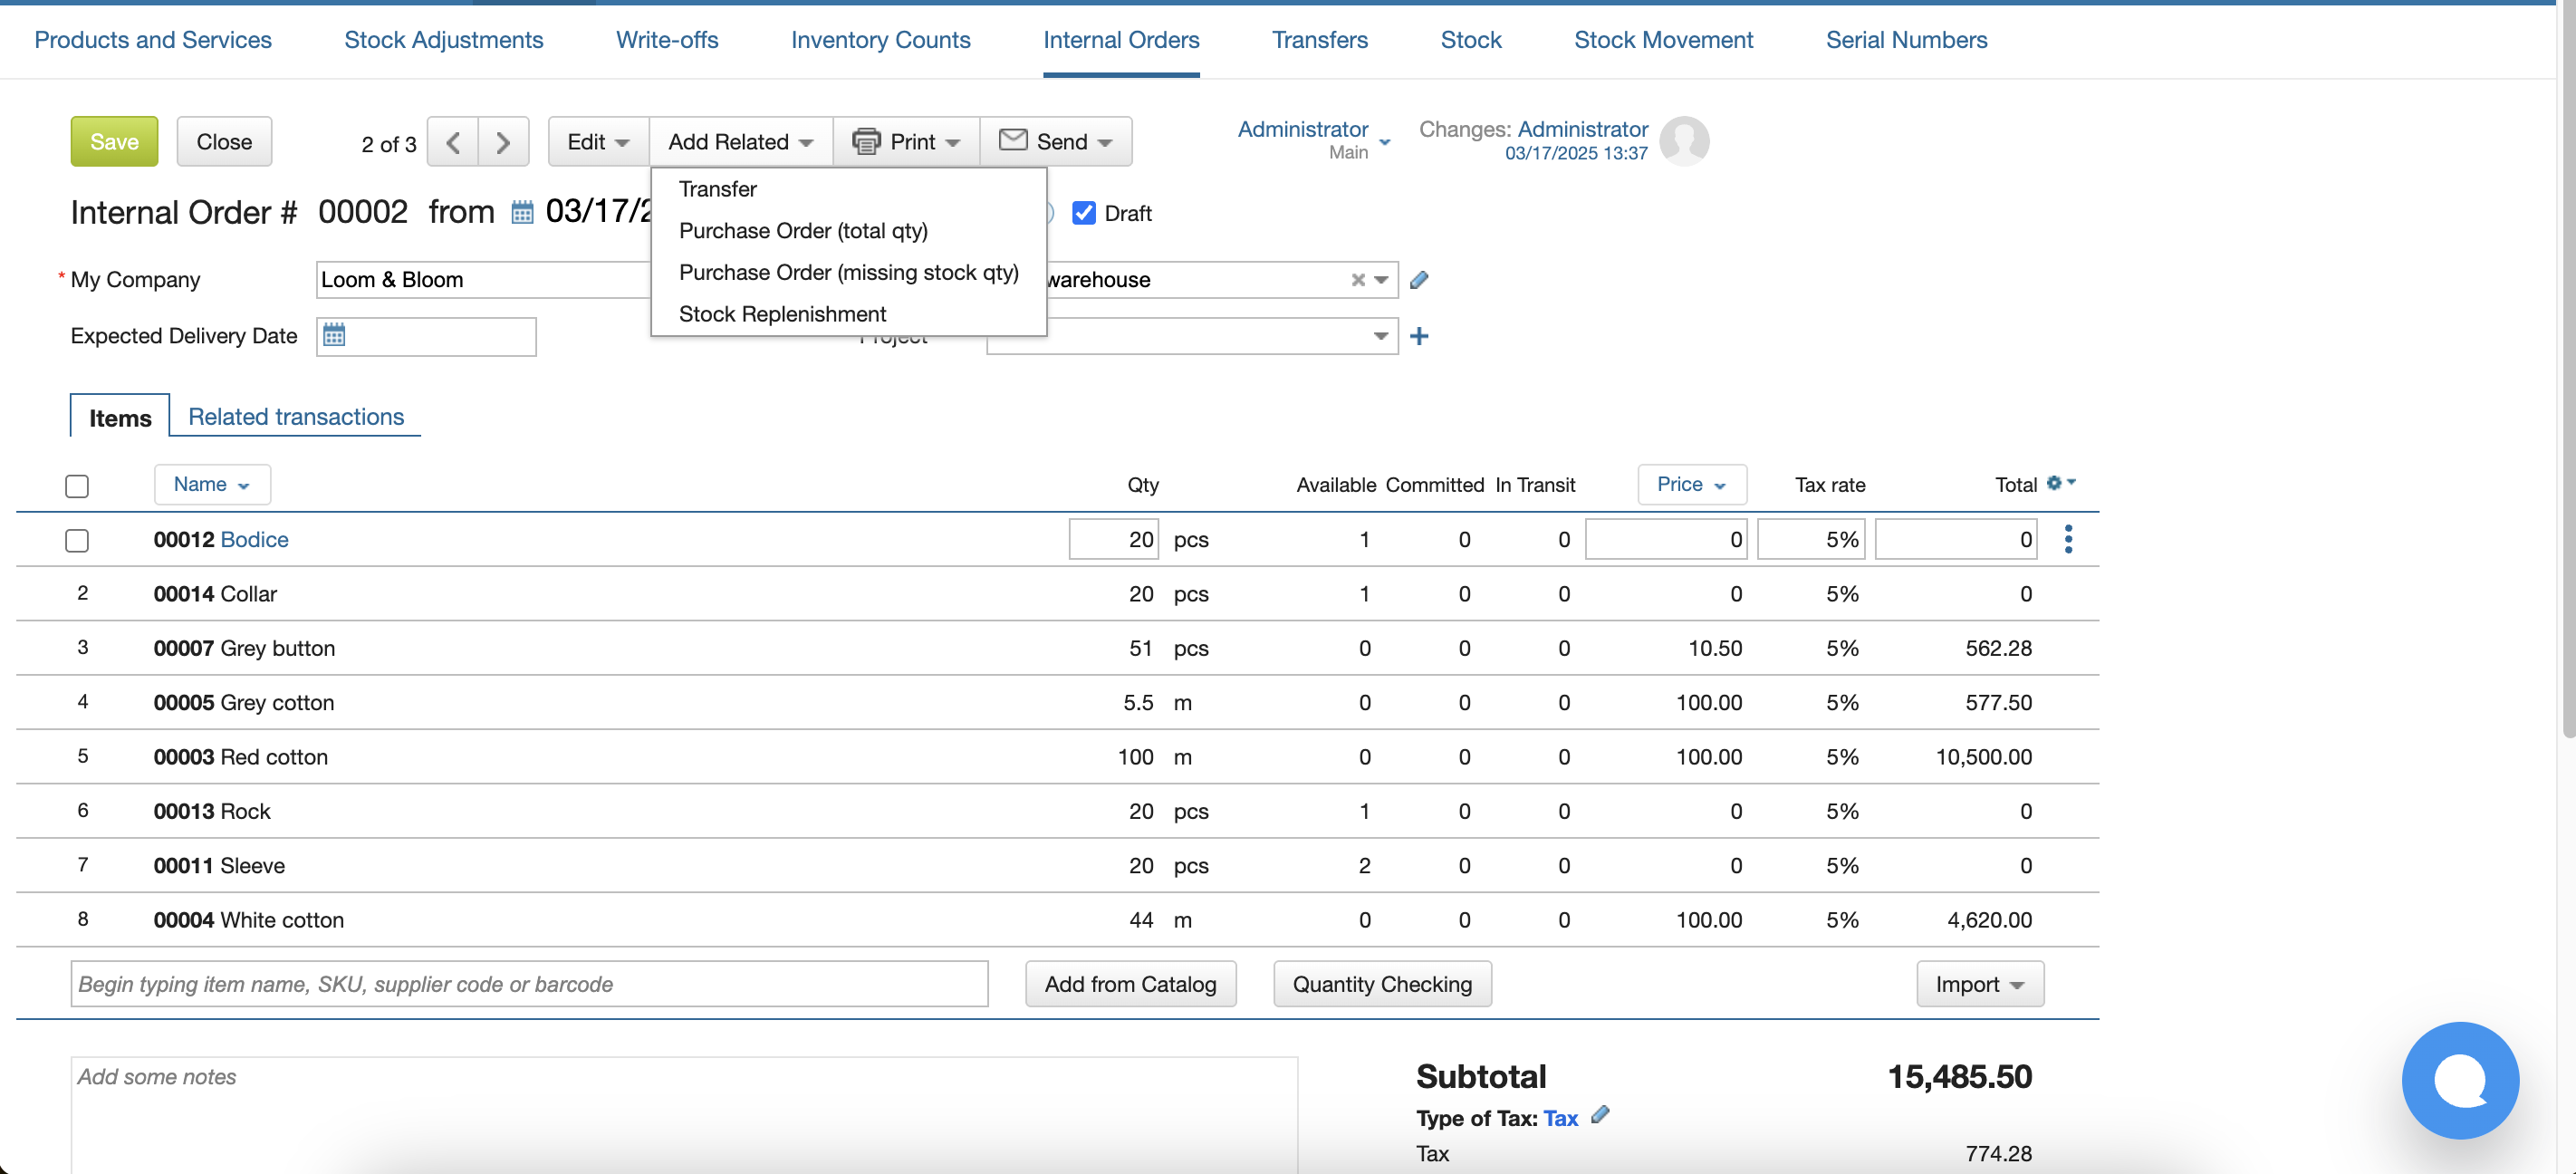Open Products and Services section
This screenshot has width=2576, height=1174.
click(x=153, y=40)
